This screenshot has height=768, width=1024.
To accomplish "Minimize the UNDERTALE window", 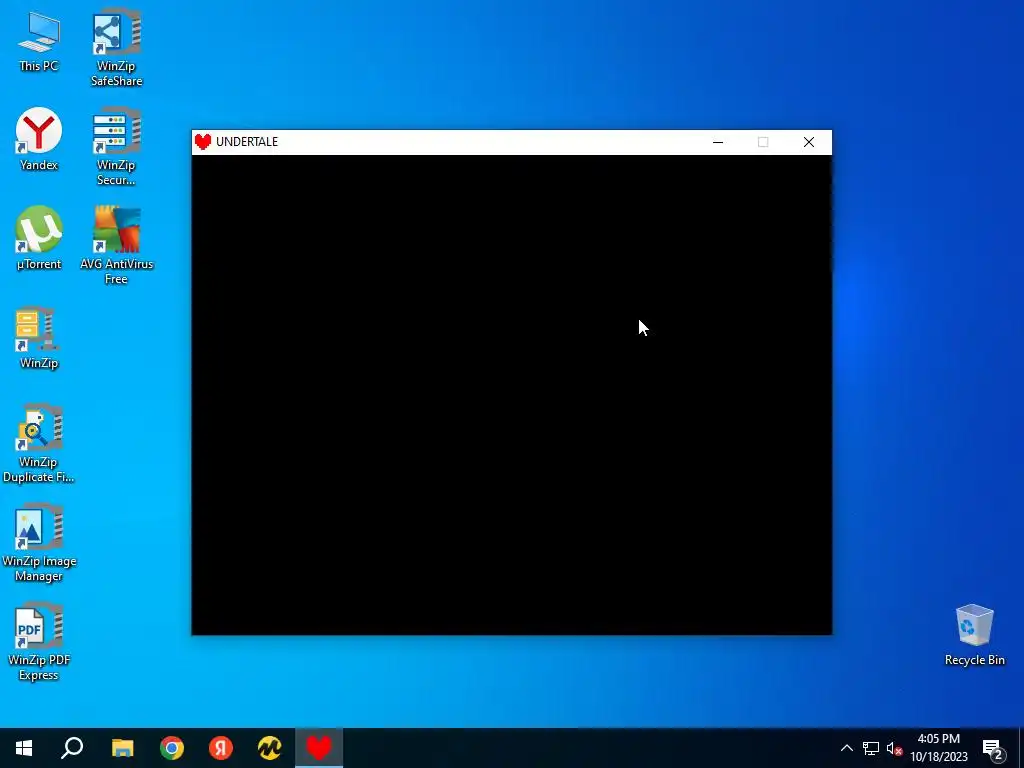I will pyautogui.click(x=718, y=142).
